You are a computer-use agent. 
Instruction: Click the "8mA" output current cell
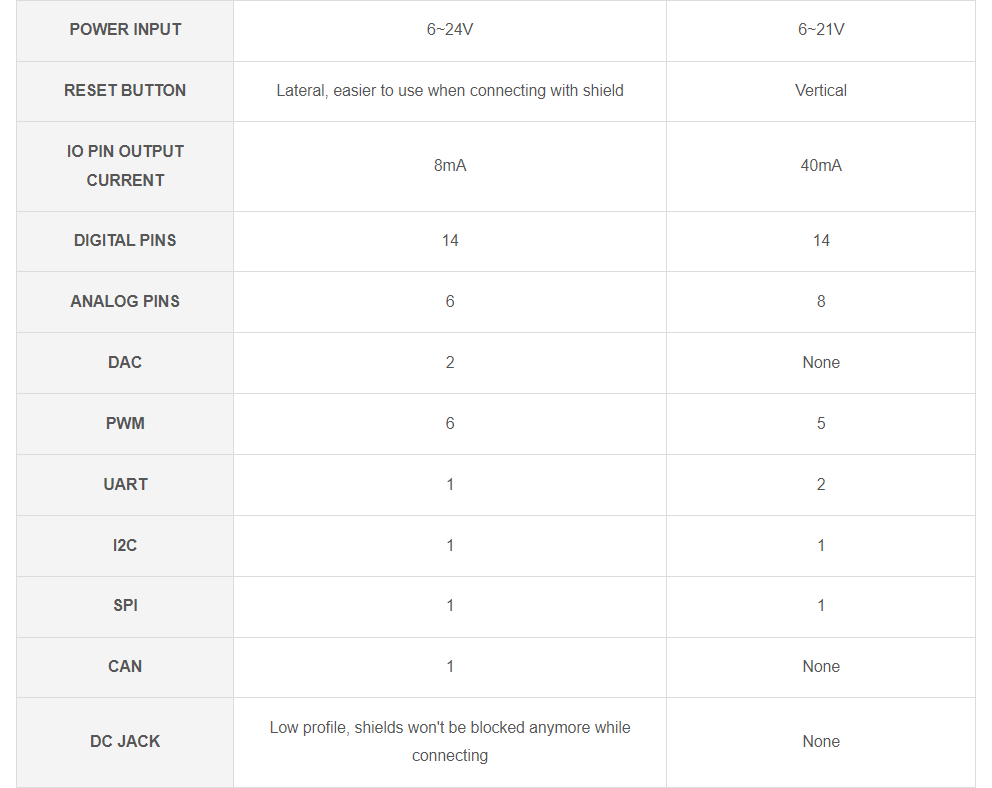coord(449,166)
